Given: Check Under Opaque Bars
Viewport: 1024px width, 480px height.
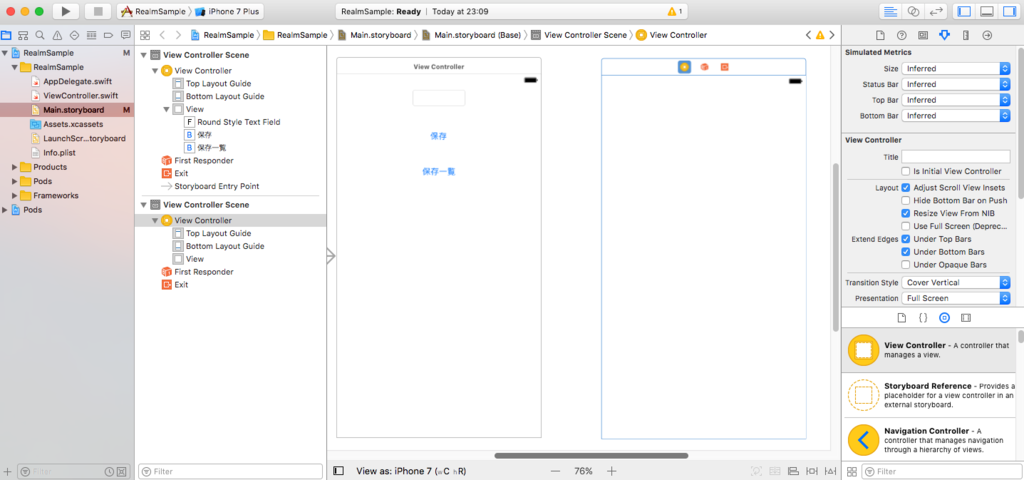Looking at the screenshot, I should click(x=906, y=264).
